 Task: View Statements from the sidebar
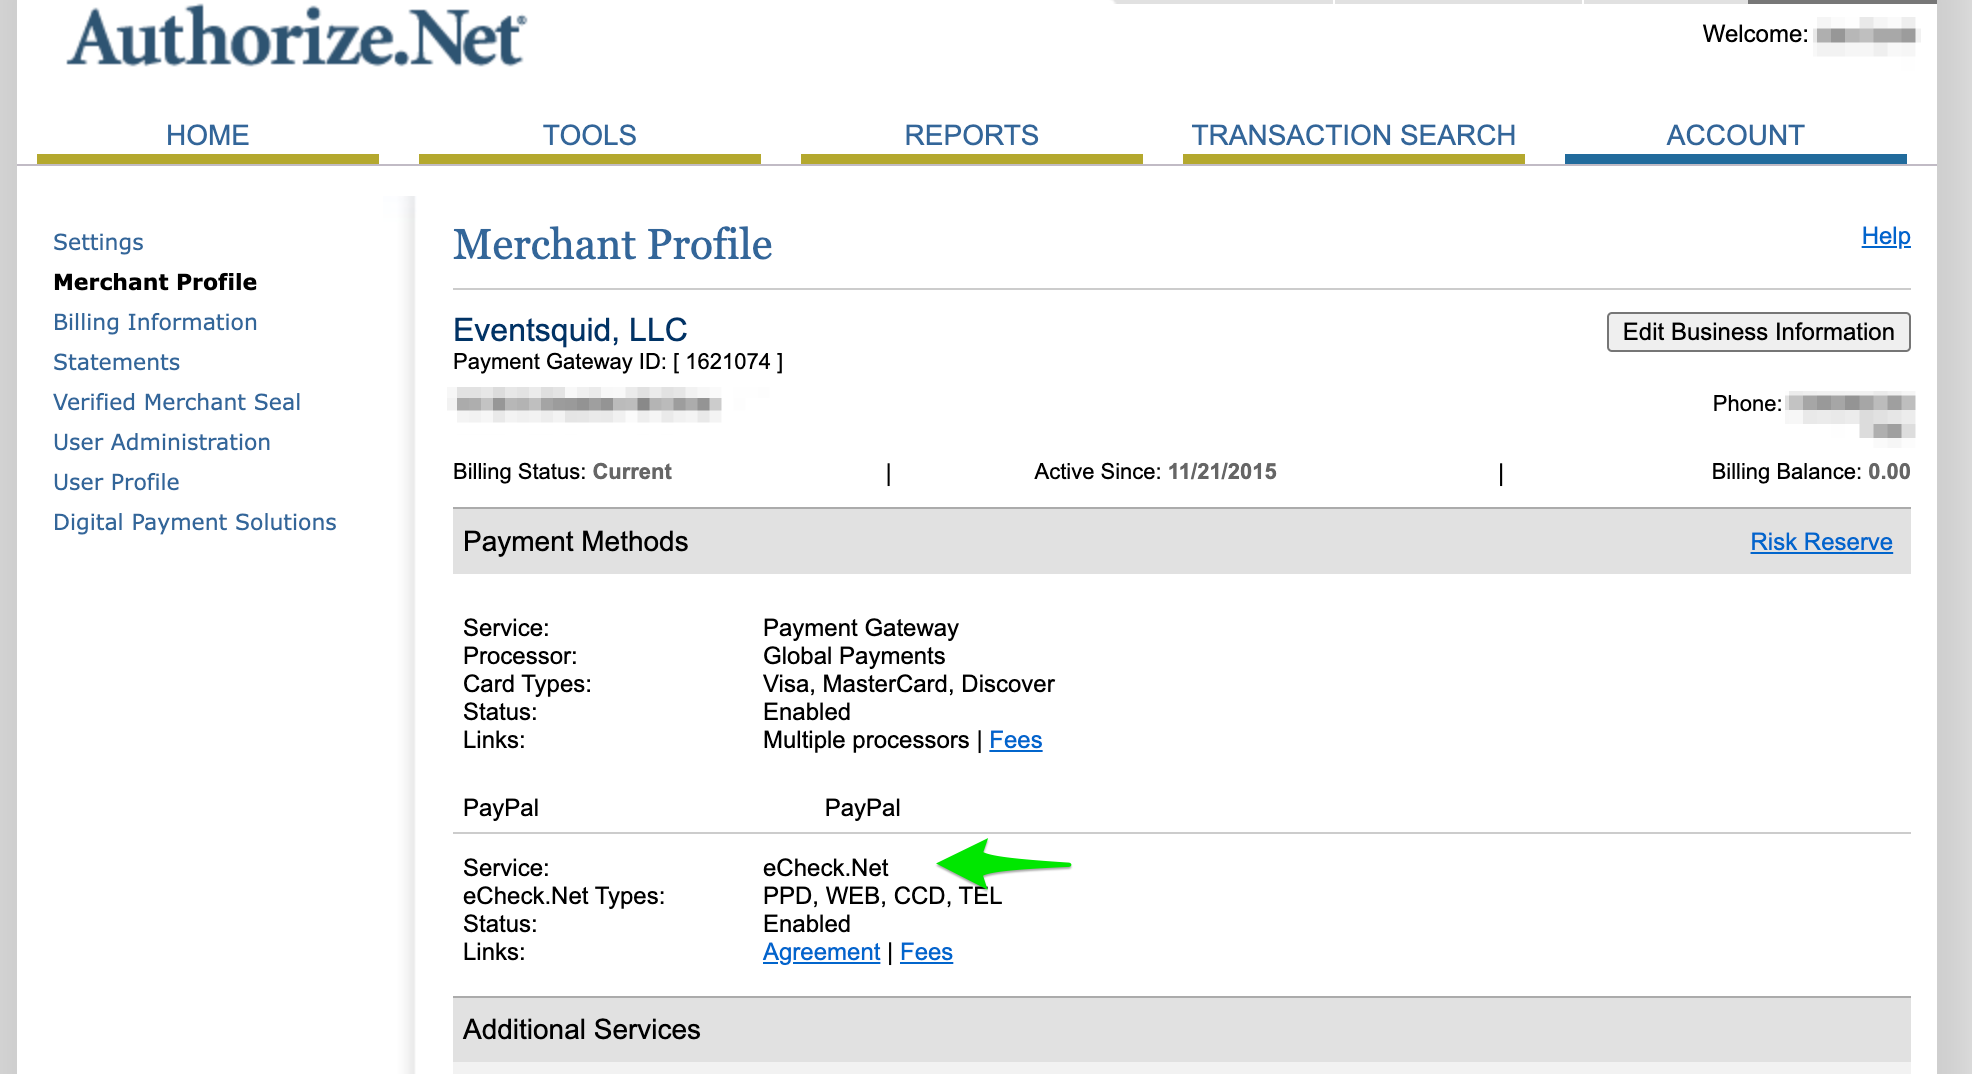click(x=116, y=362)
